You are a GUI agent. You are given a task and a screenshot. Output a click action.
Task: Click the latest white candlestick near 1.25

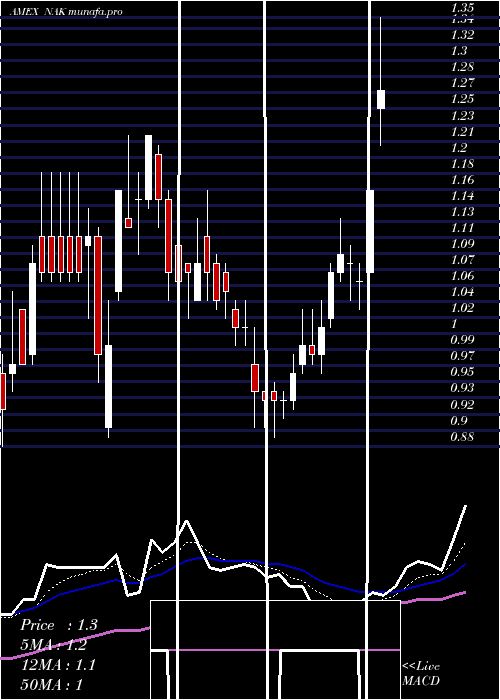point(381,99)
